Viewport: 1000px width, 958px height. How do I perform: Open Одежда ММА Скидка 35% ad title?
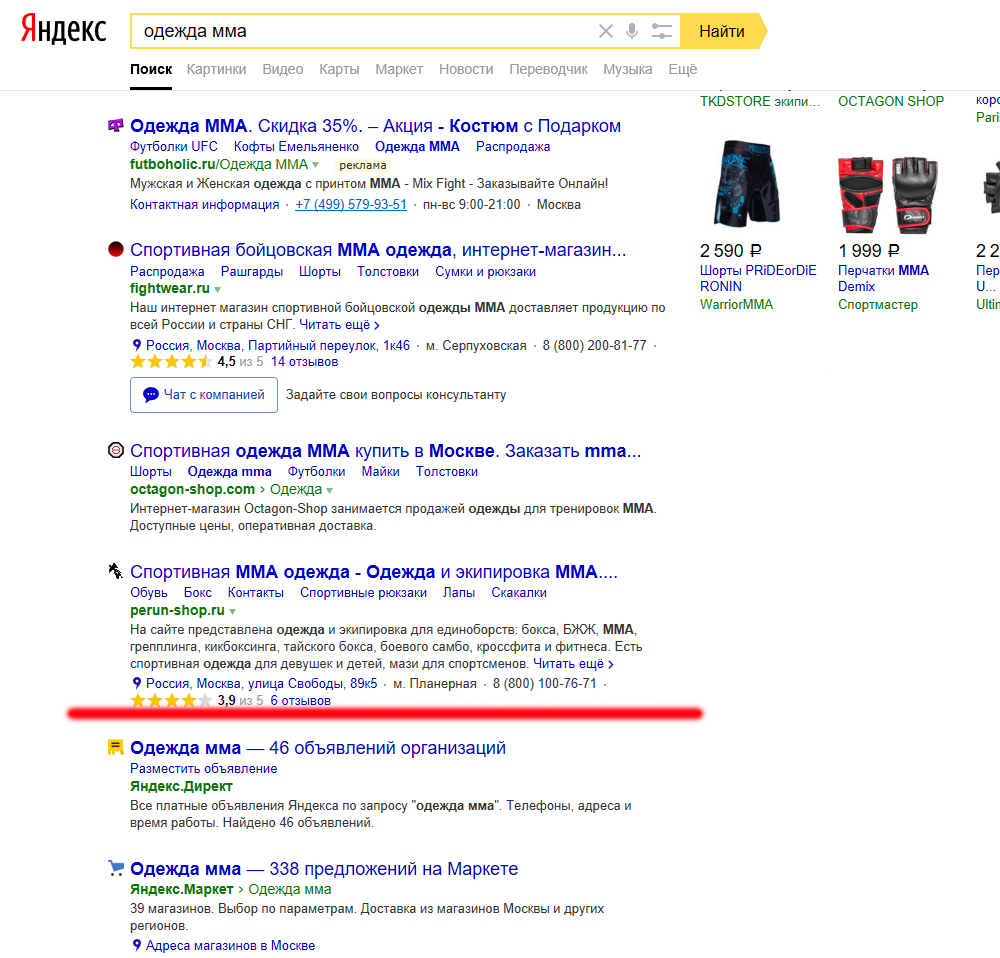click(376, 126)
